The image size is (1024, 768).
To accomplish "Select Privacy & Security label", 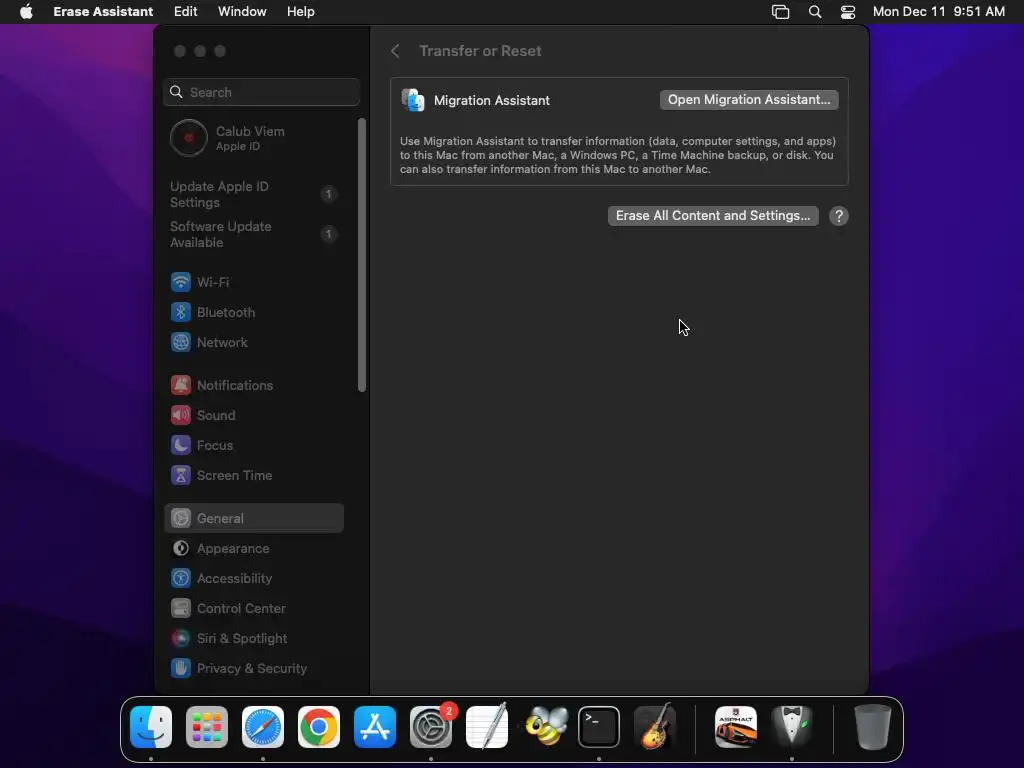I will [251, 669].
